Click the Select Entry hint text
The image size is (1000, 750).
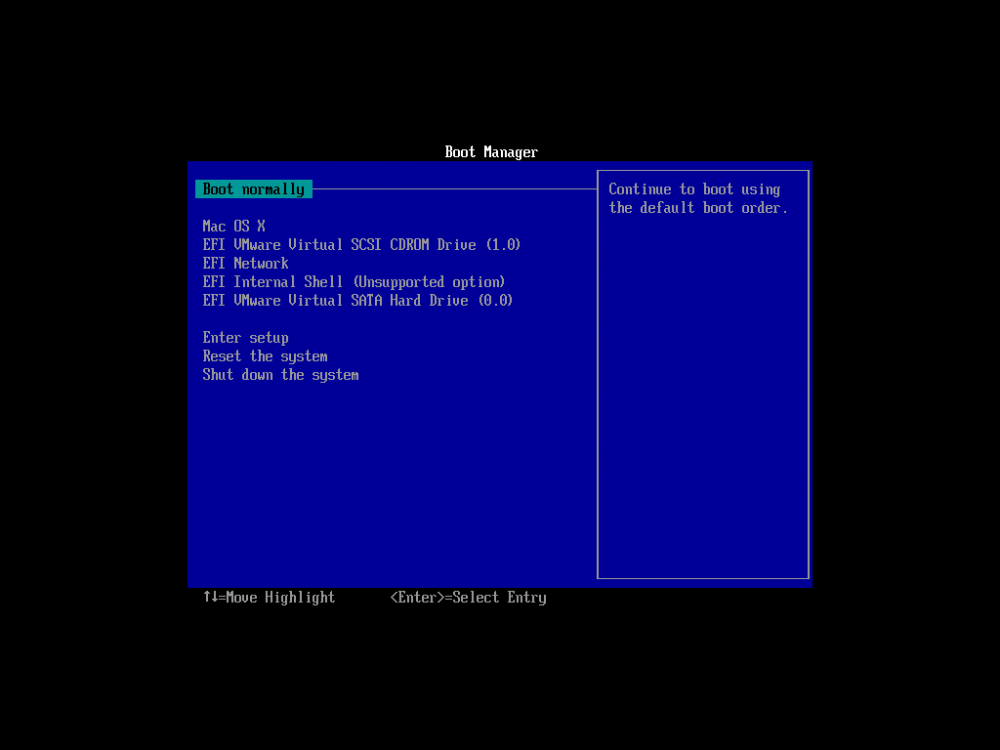point(499,598)
